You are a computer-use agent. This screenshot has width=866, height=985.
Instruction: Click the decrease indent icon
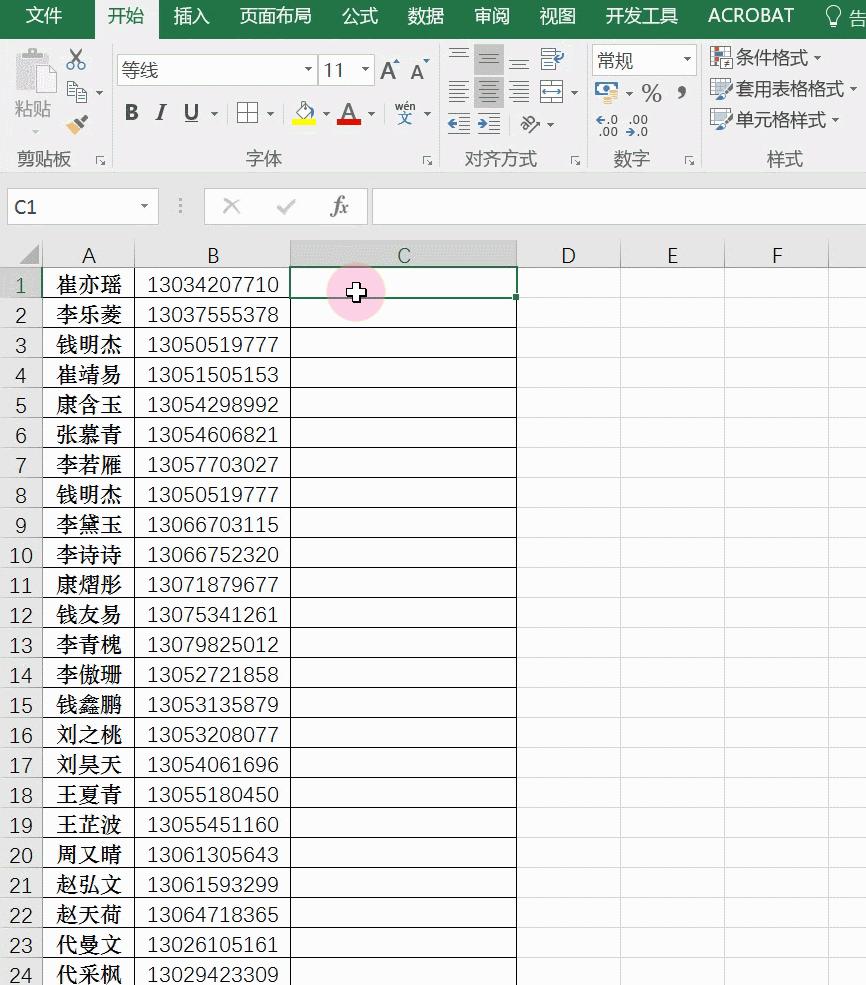pos(459,124)
